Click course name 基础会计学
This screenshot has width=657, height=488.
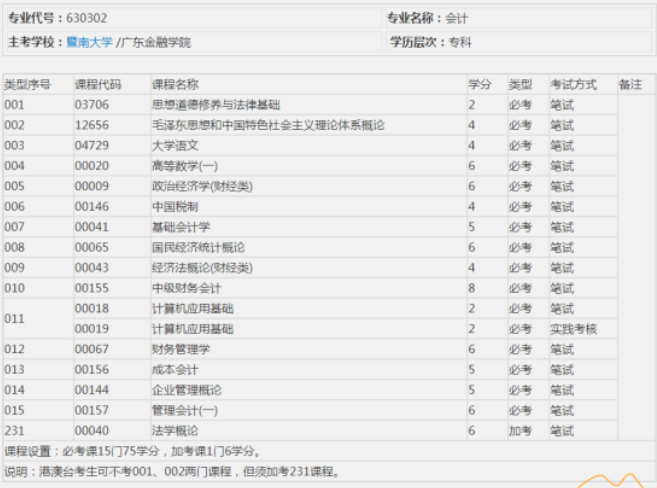pos(181,227)
